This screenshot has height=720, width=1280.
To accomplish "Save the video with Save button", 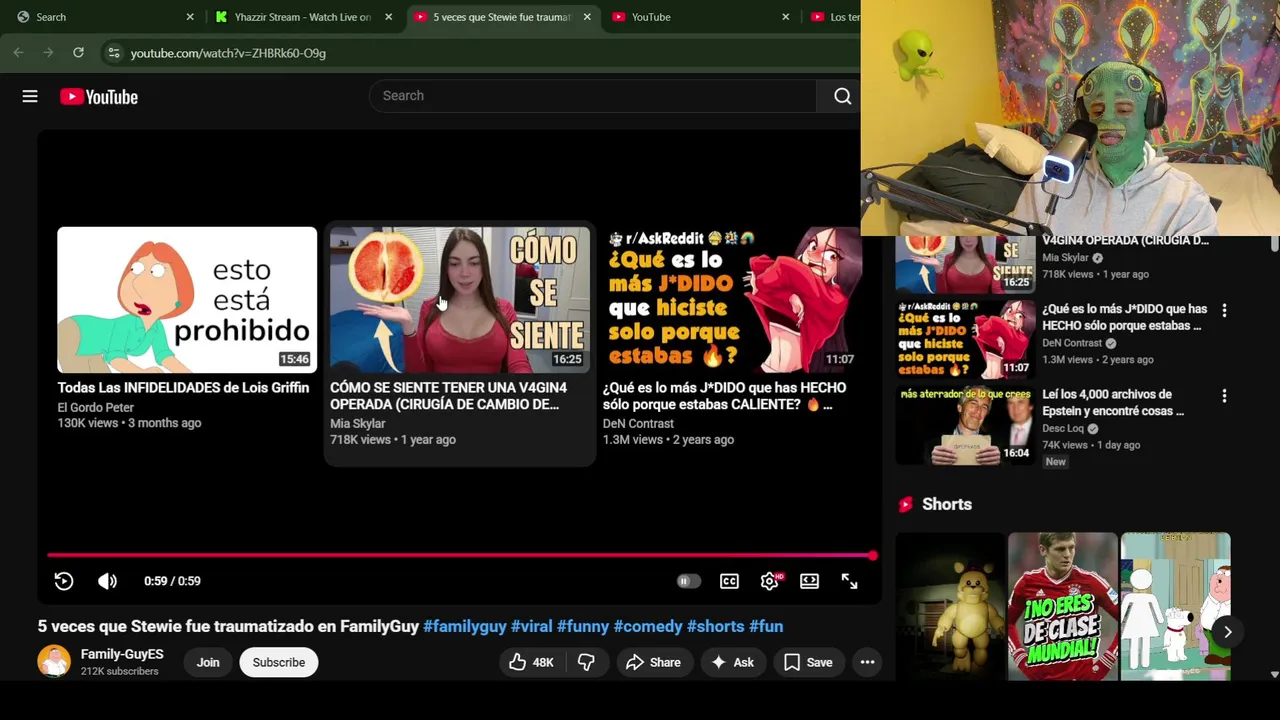I will pos(808,662).
